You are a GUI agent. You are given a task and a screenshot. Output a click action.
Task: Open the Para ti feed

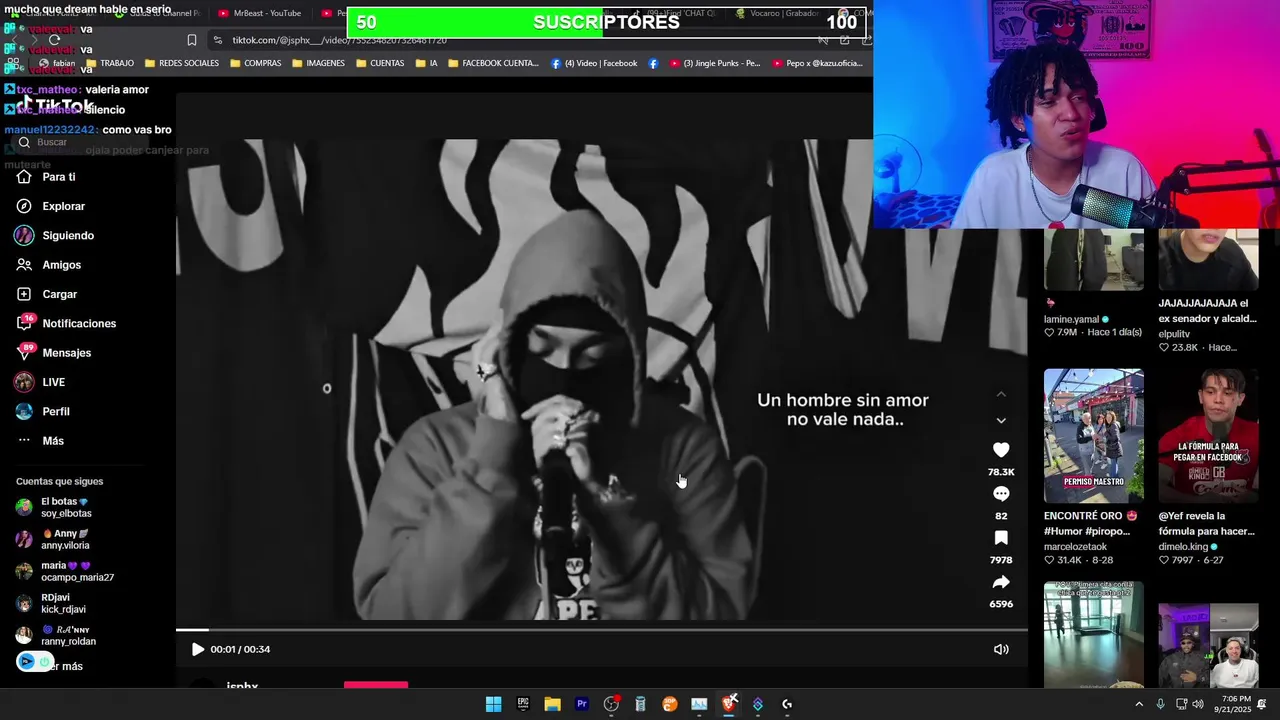click(x=46, y=177)
